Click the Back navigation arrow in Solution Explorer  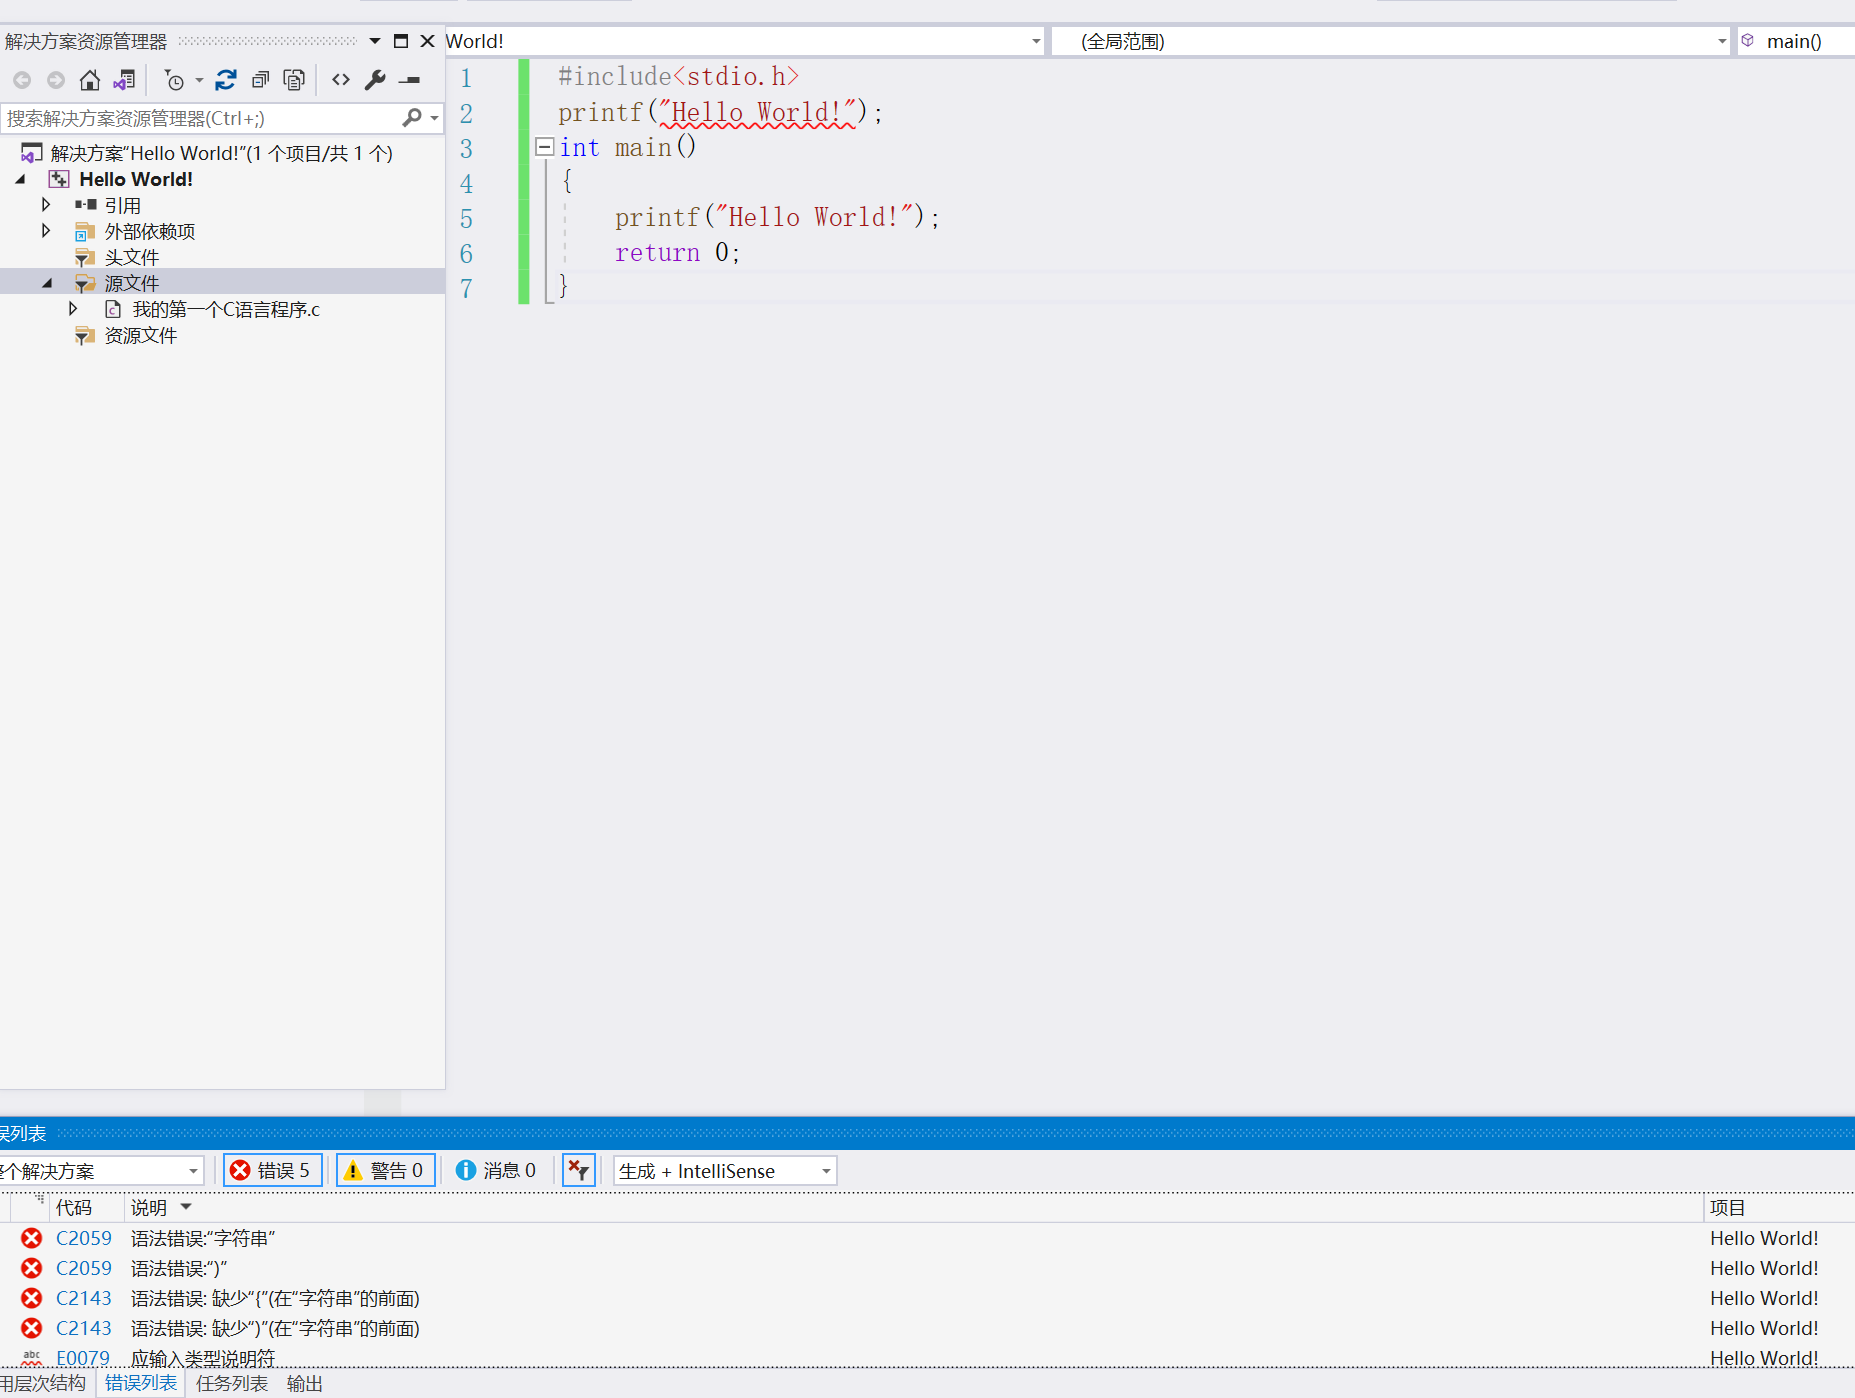(x=22, y=80)
